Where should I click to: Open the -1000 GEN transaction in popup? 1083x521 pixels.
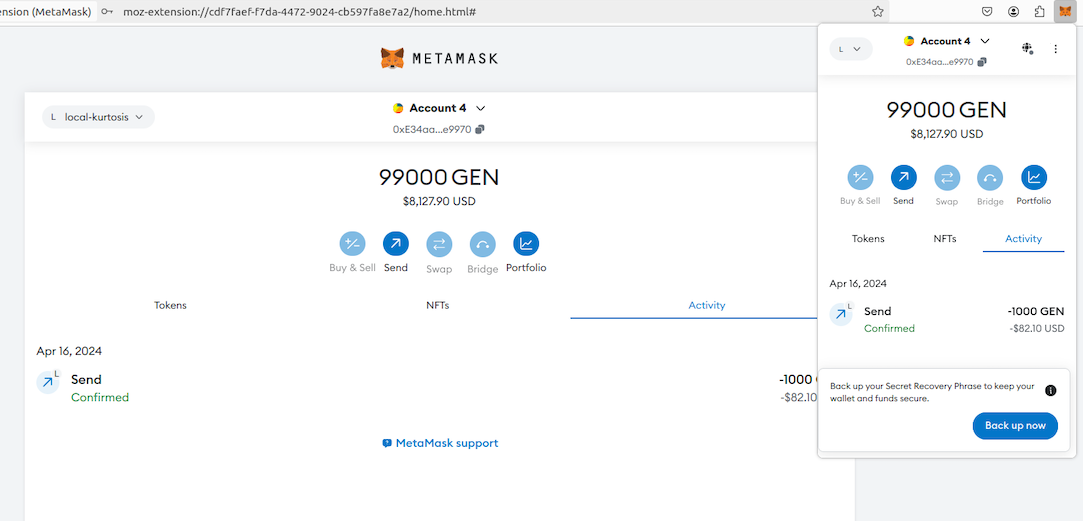[946, 319]
